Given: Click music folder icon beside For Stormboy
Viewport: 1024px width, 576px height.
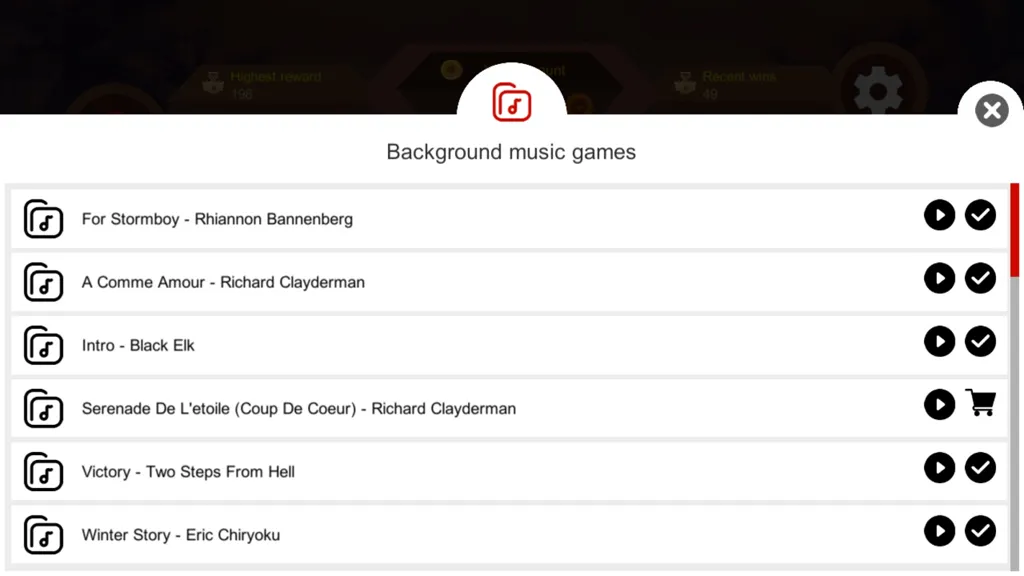Looking at the screenshot, I should [x=43, y=219].
